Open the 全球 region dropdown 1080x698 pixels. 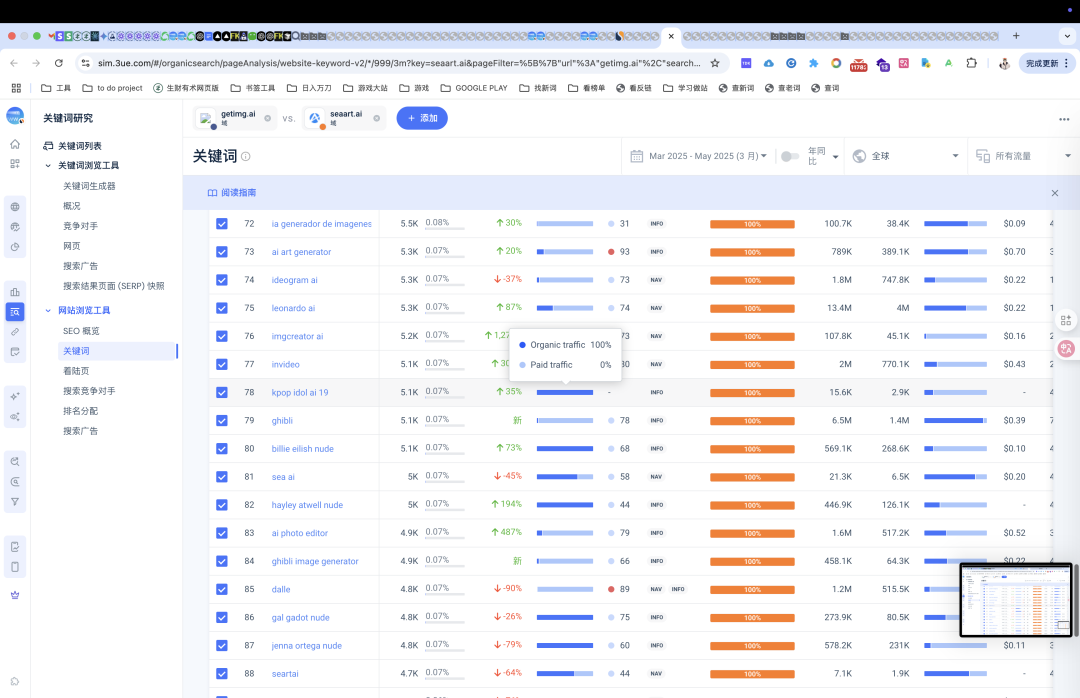click(906, 156)
